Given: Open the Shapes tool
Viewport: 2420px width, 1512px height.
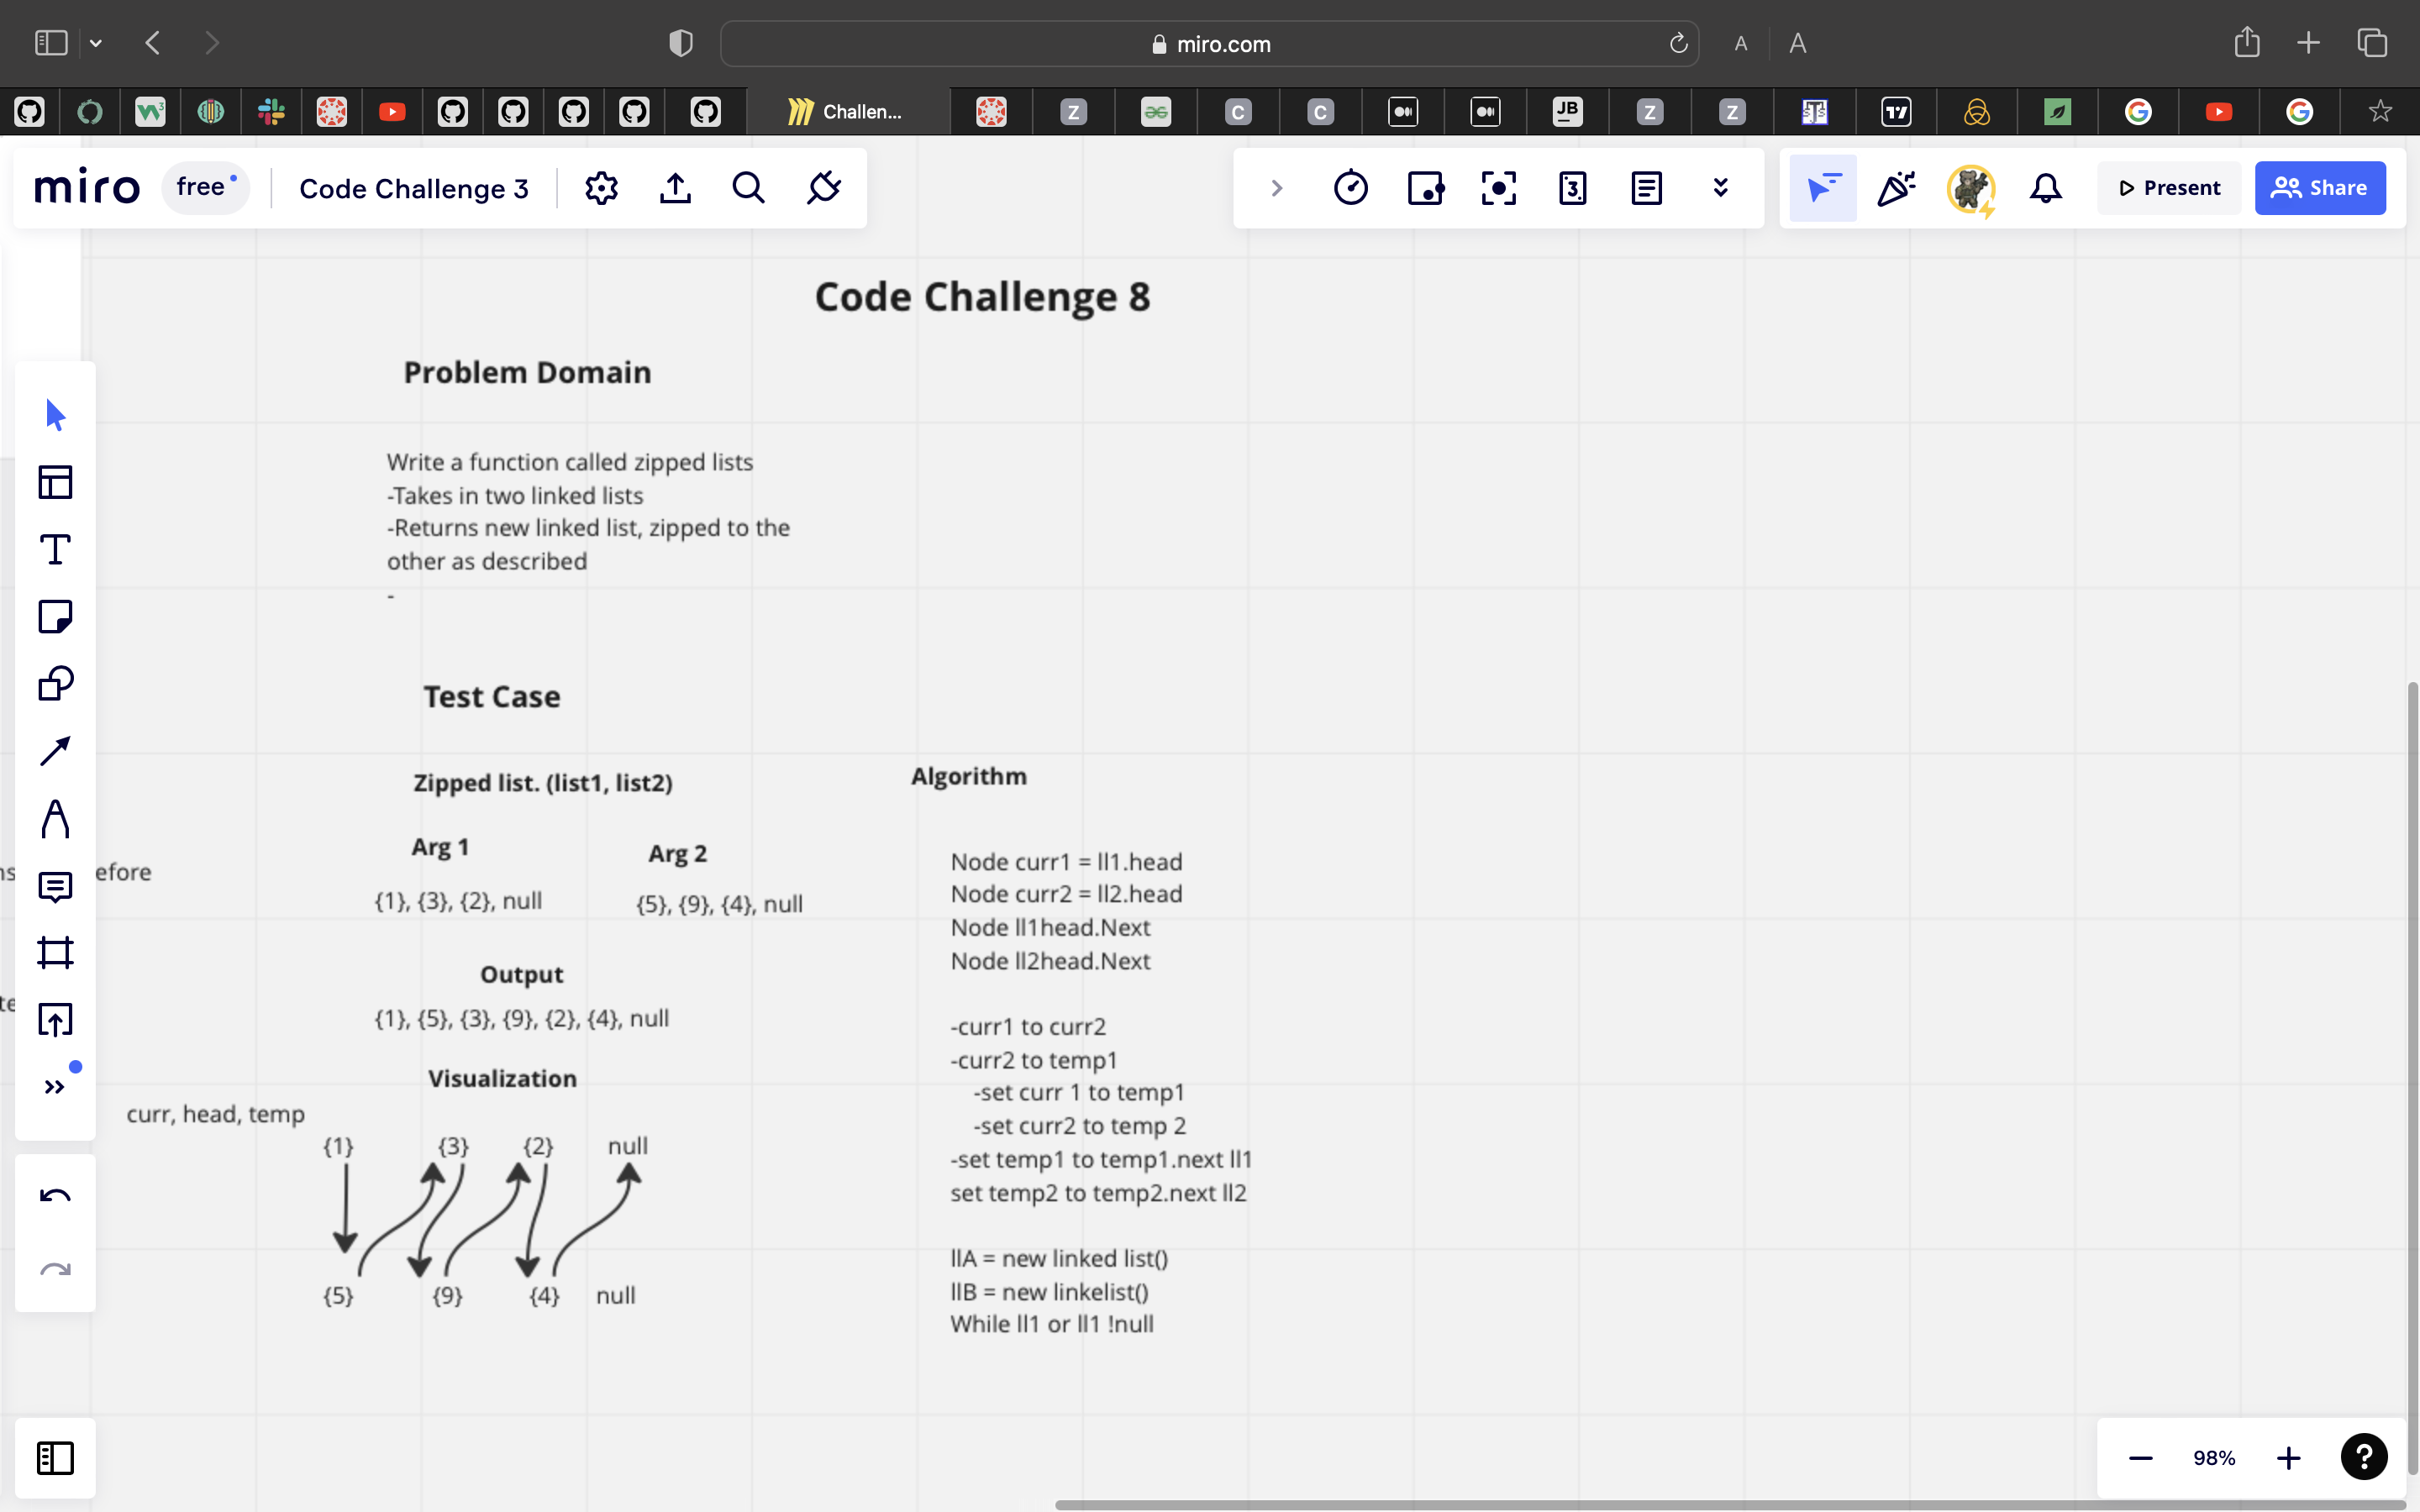Looking at the screenshot, I should [x=55, y=683].
